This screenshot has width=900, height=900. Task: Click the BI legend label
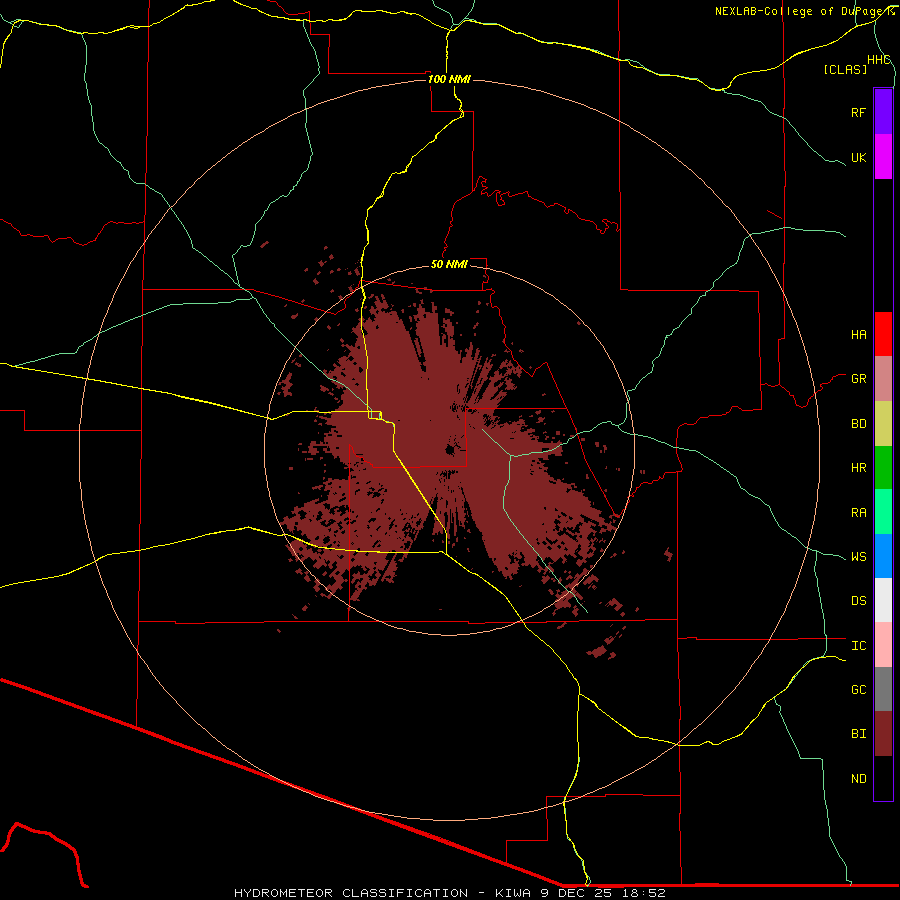(858, 734)
